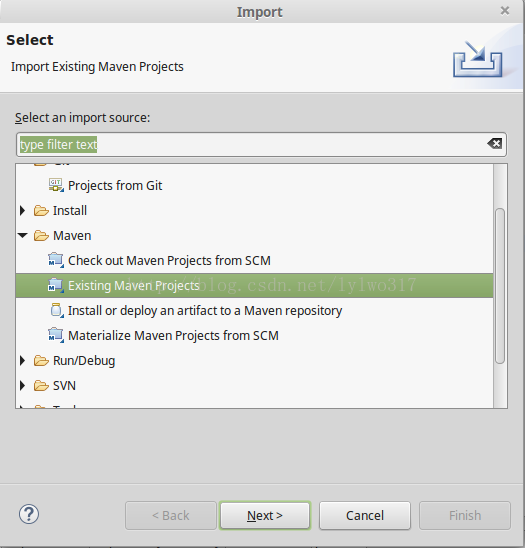525x548 pixels.
Task: Clear filter text with the erase icon
Action: coord(495,143)
